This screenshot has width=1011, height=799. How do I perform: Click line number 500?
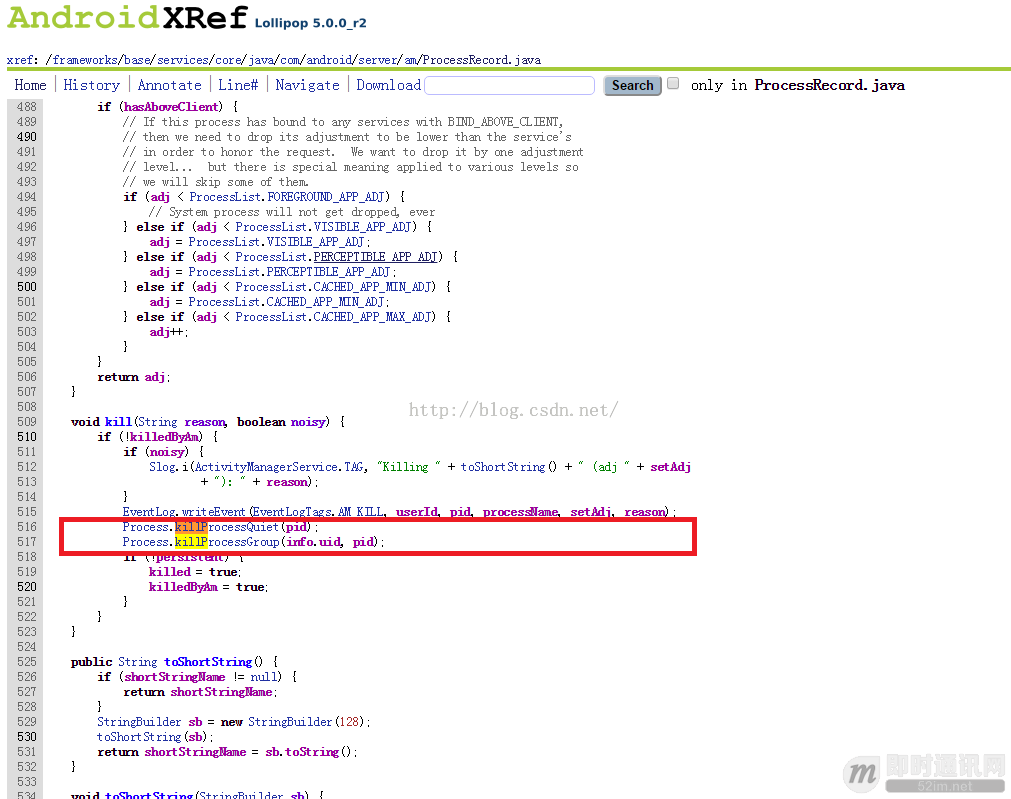tap(26, 286)
